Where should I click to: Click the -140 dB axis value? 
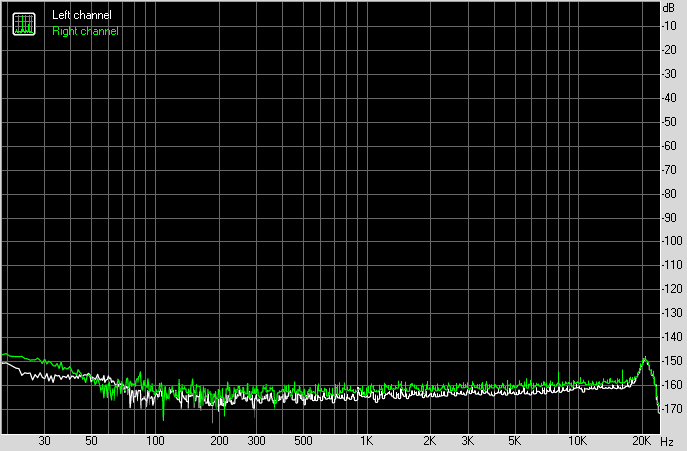pyautogui.click(x=672, y=337)
